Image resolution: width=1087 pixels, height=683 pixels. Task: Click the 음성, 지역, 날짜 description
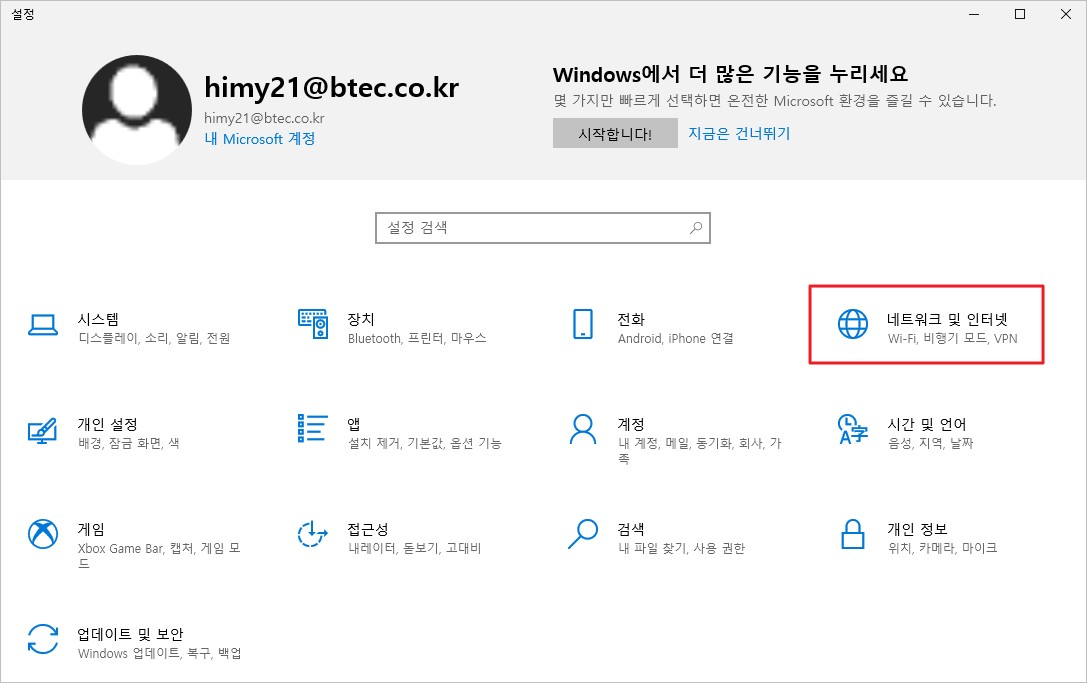(930, 443)
